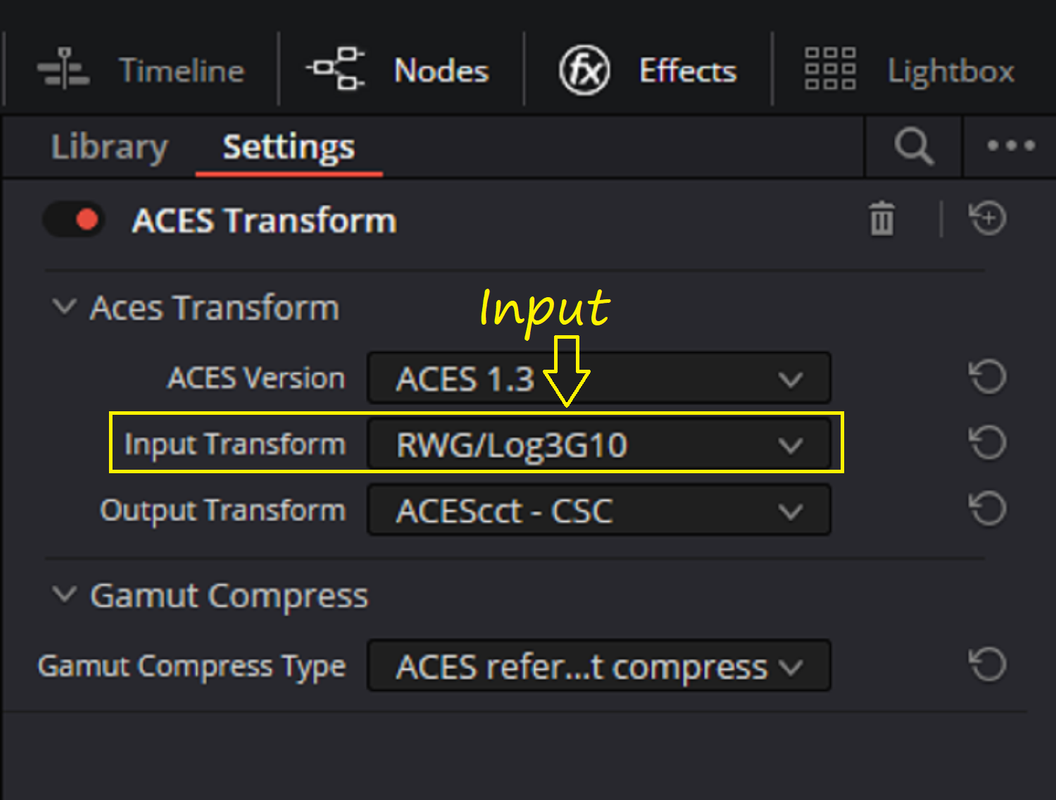Open the three-dot options menu

(x=1011, y=145)
